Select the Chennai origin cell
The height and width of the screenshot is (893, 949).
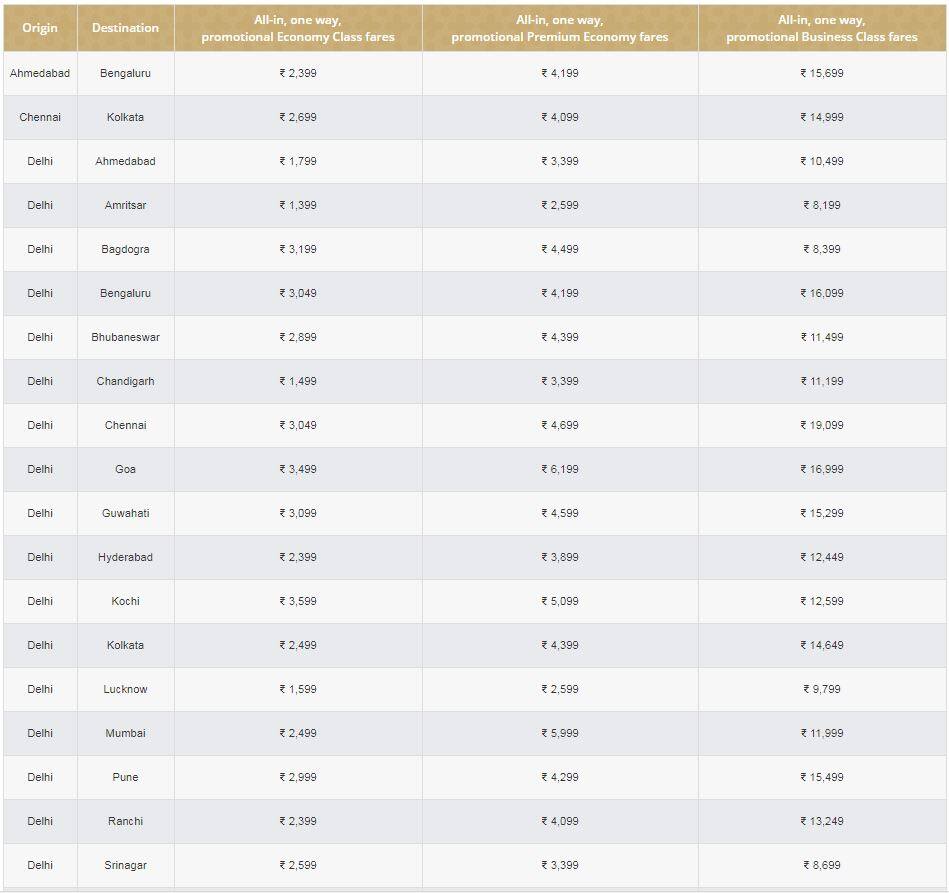(40, 117)
